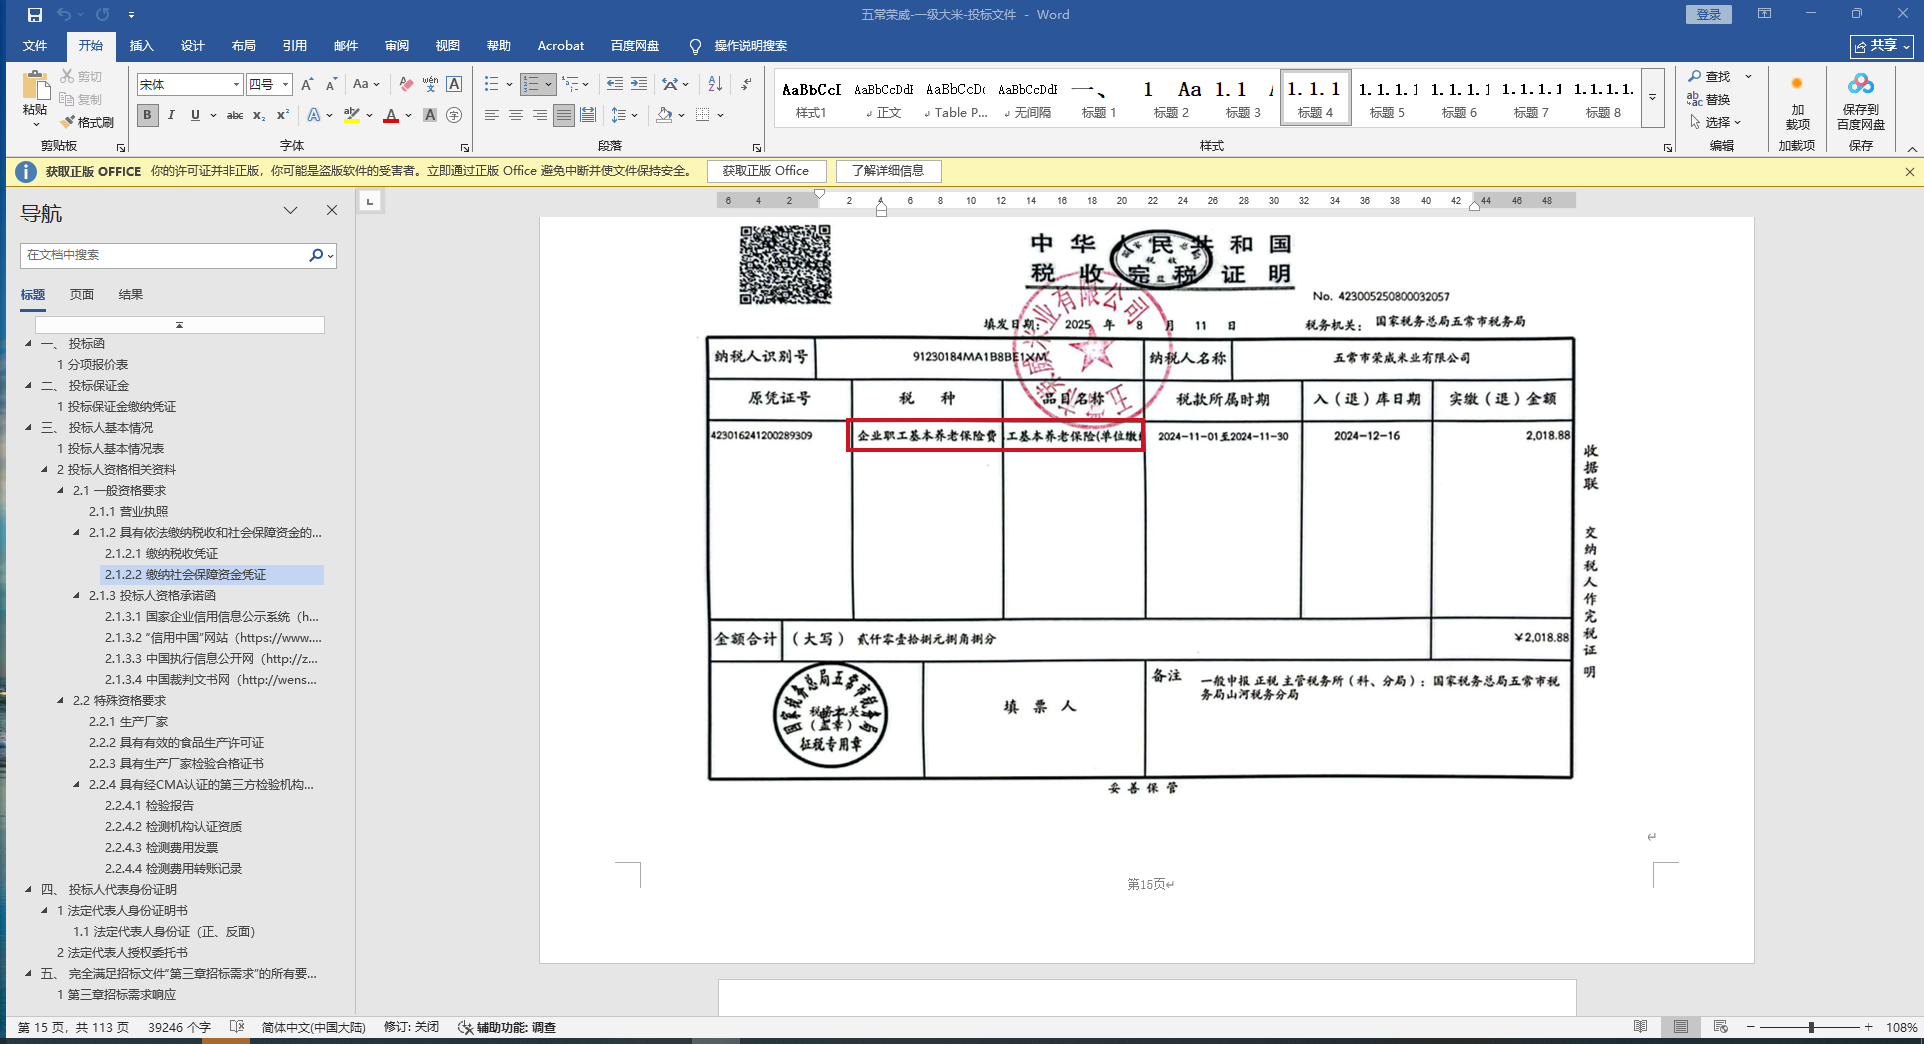Decrease the paragraph indent
Screen dimensions: 1924x1044
pos(614,84)
